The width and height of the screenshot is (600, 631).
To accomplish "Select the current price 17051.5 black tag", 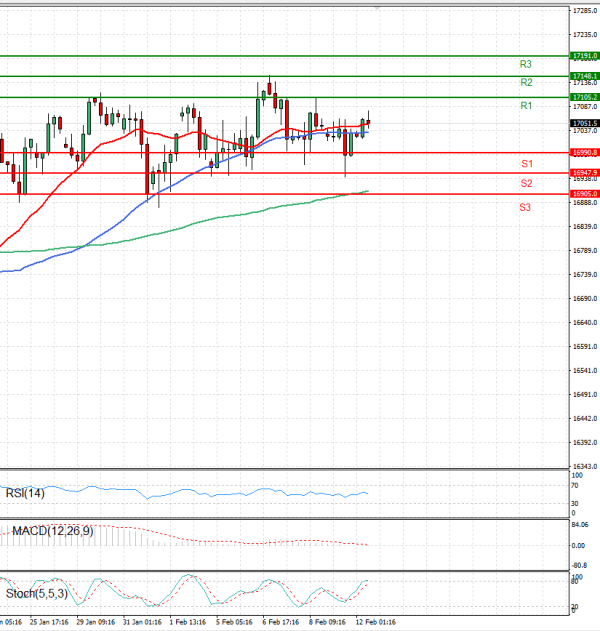I will pyautogui.click(x=584, y=123).
